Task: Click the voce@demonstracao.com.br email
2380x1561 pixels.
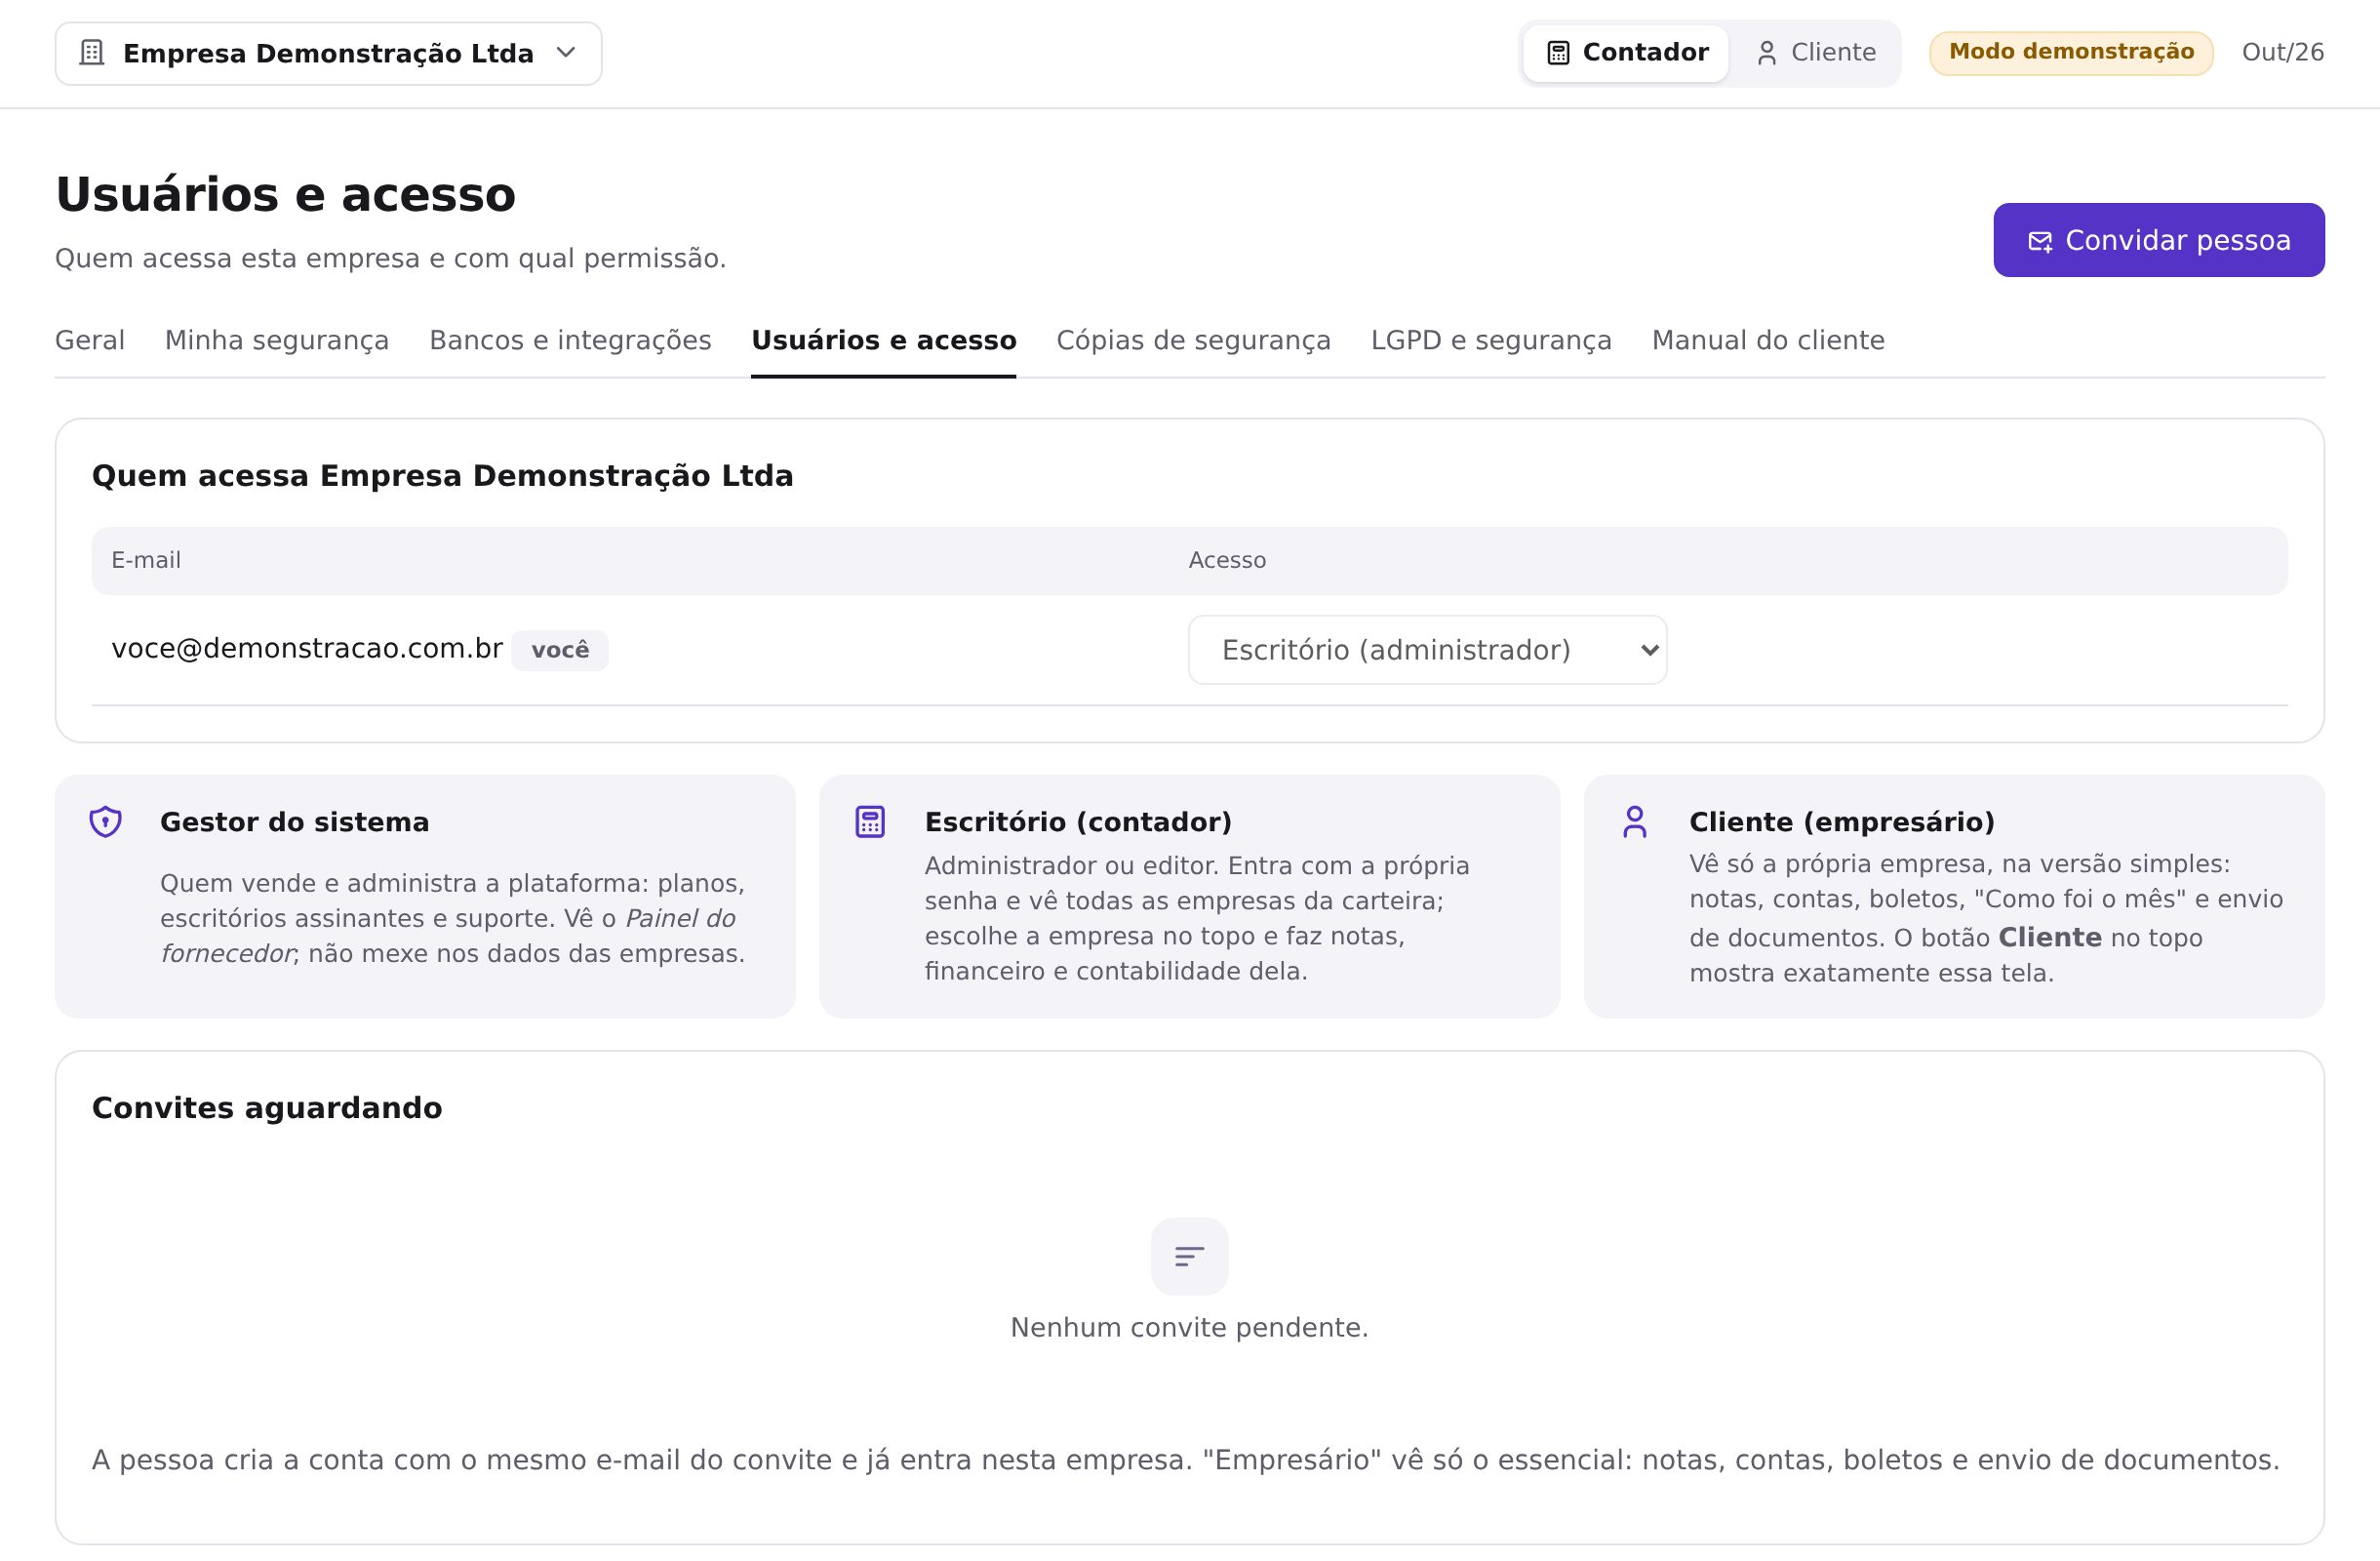Action: (307, 649)
